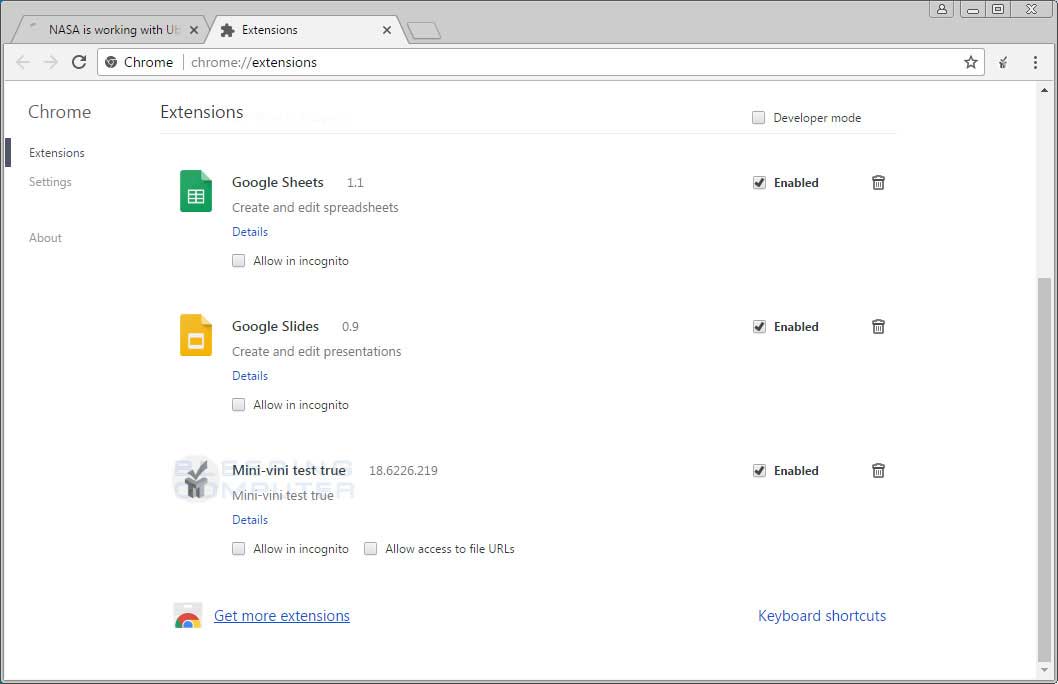The image size is (1058, 684).
Task: Delete Mini-vini test true extension via trash
Action: click(x=878, y=471)
